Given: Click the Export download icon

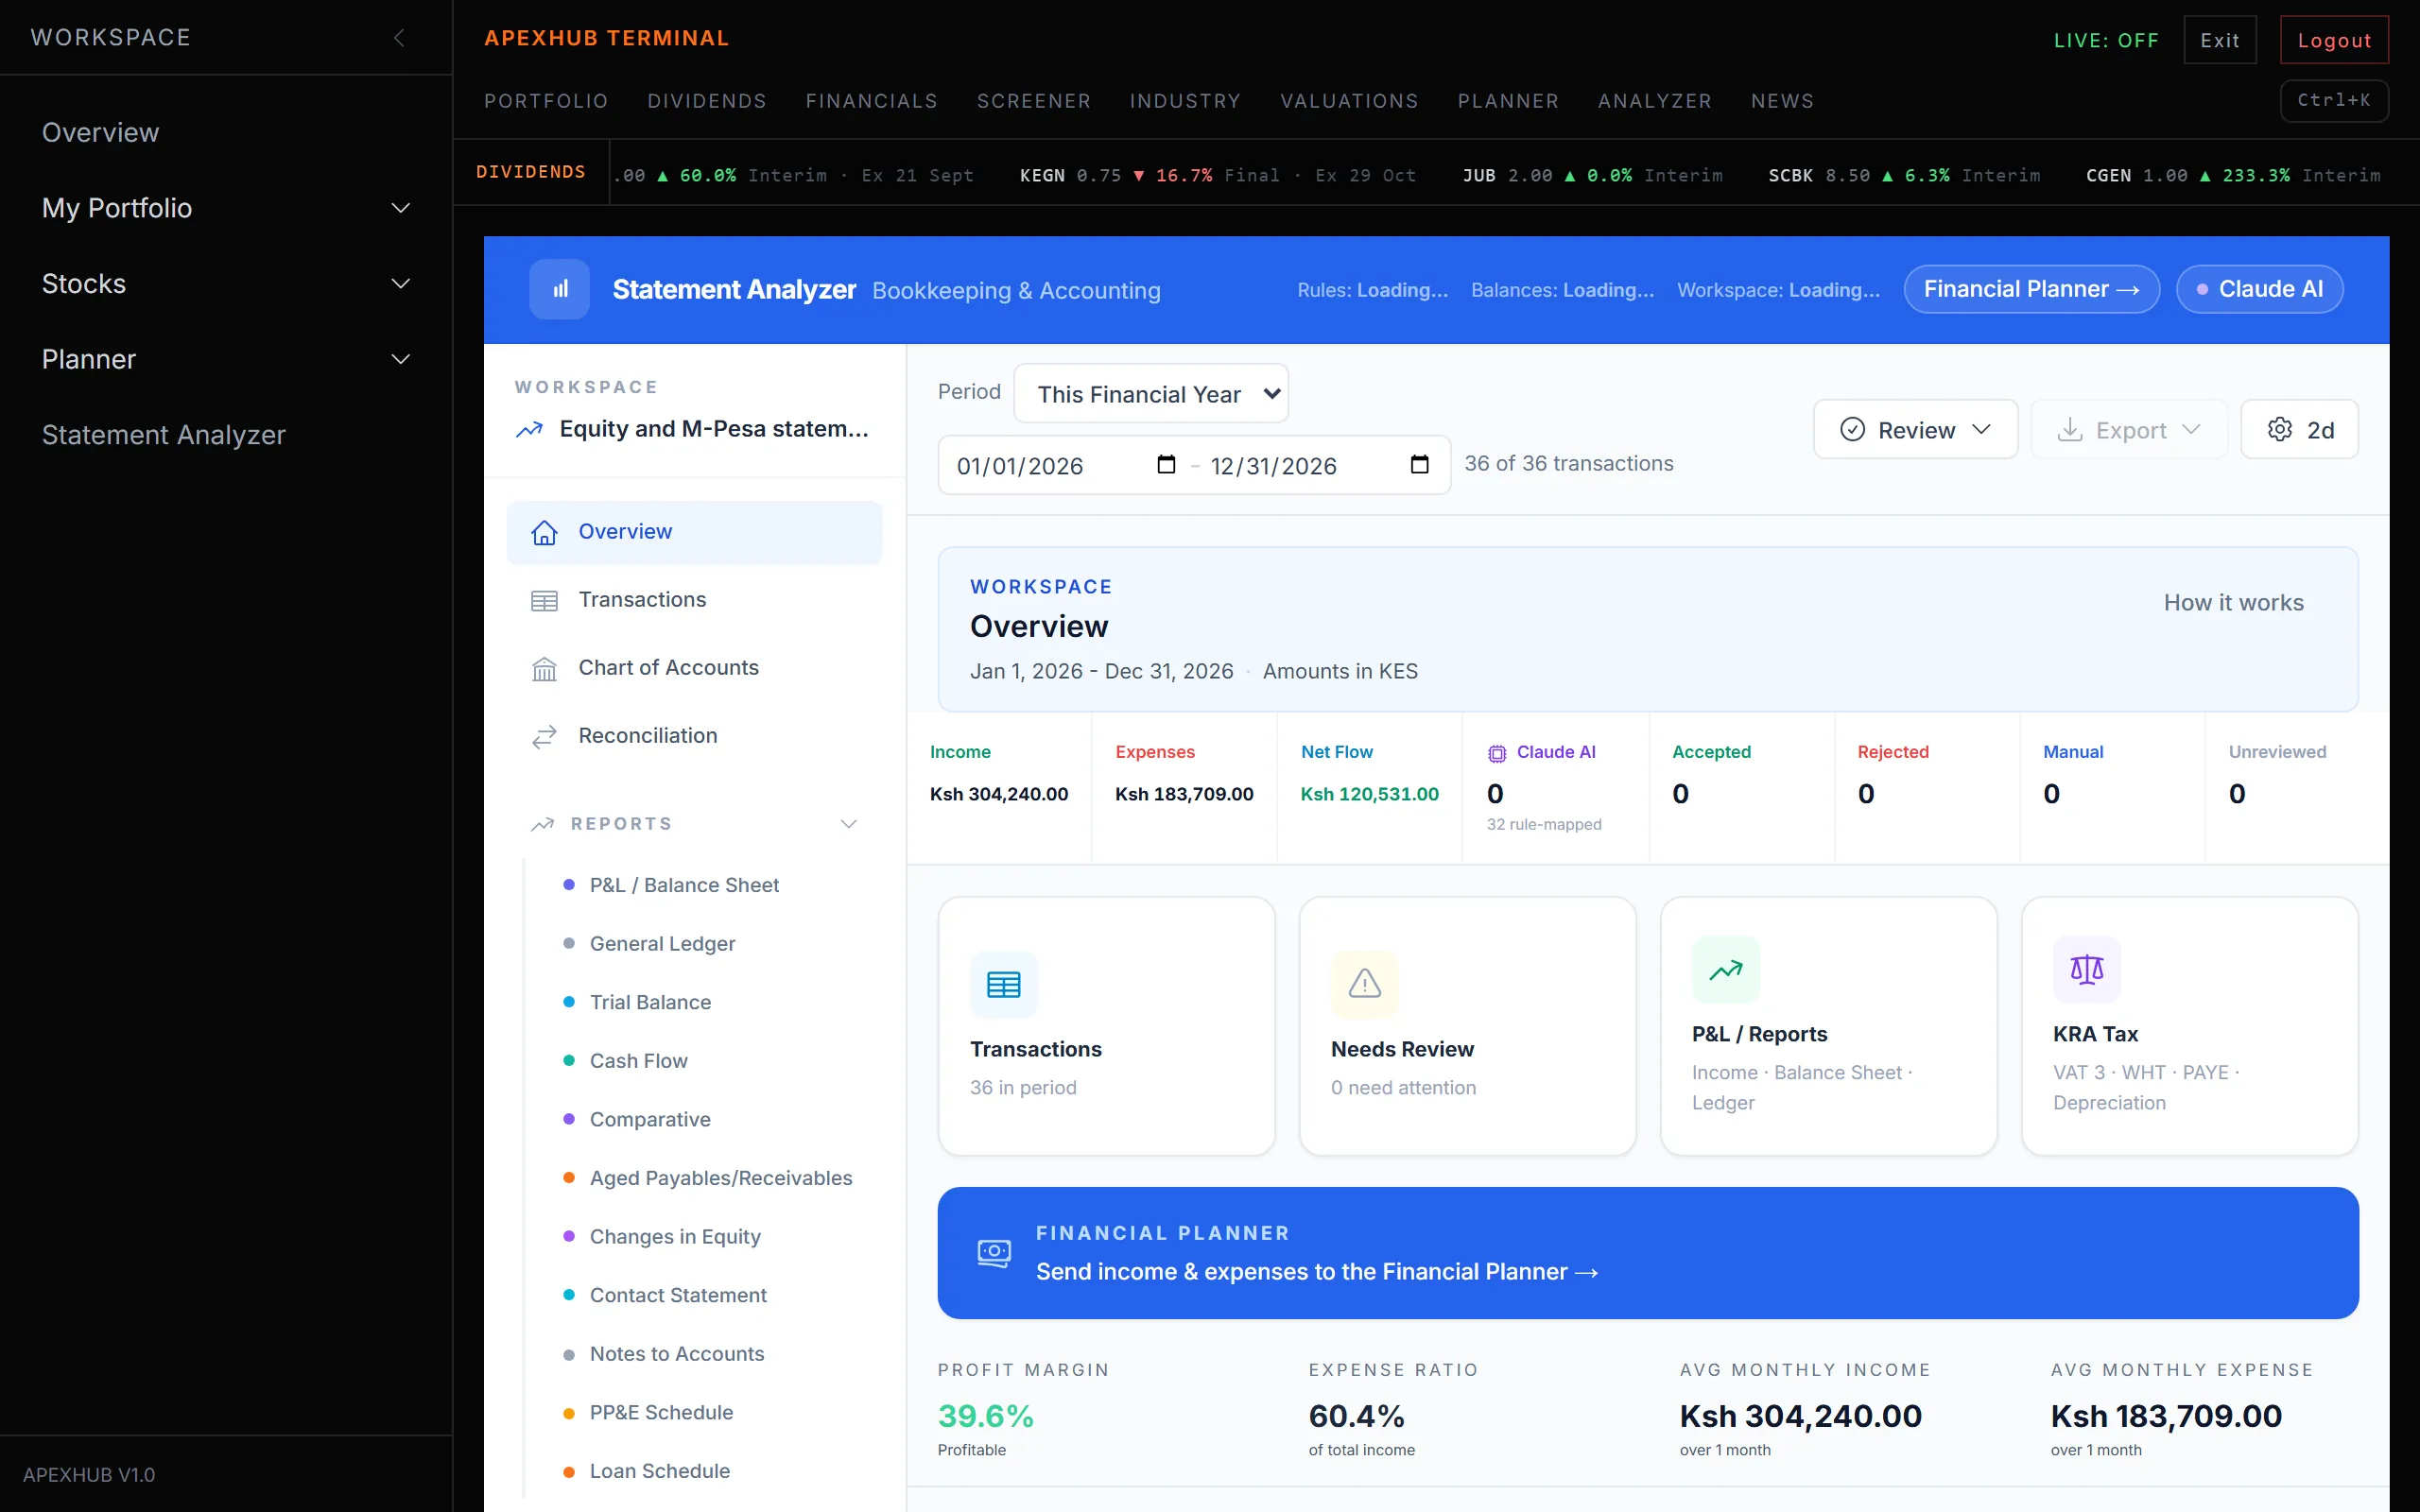Looking at the screenshot, I should pos(2069,430).
